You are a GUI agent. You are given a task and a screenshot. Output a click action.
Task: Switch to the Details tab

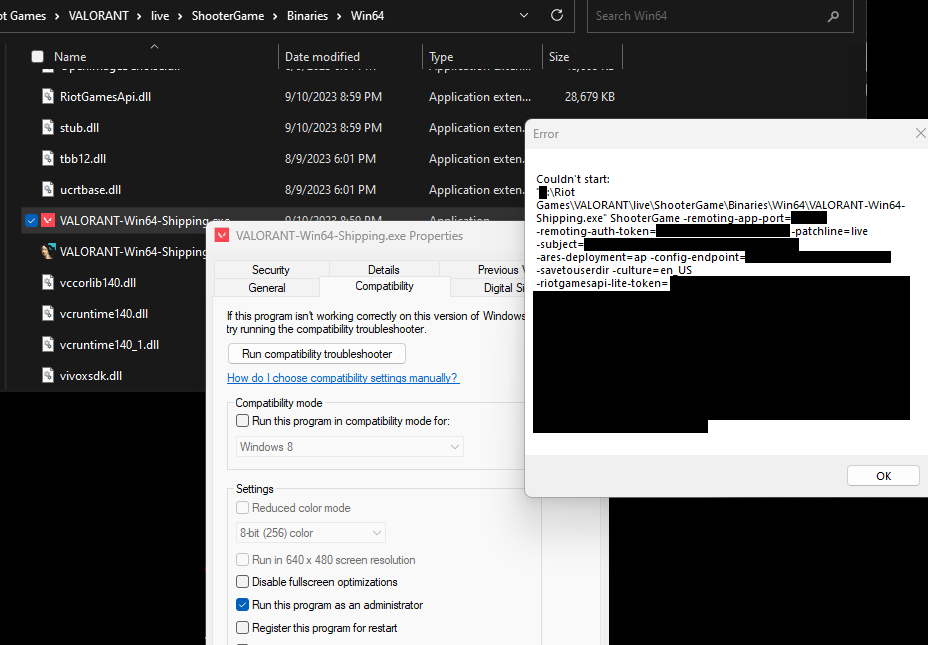(384, 270)
